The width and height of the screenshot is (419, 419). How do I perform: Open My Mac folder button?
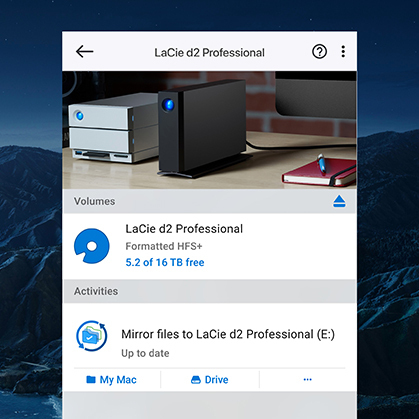111,380
